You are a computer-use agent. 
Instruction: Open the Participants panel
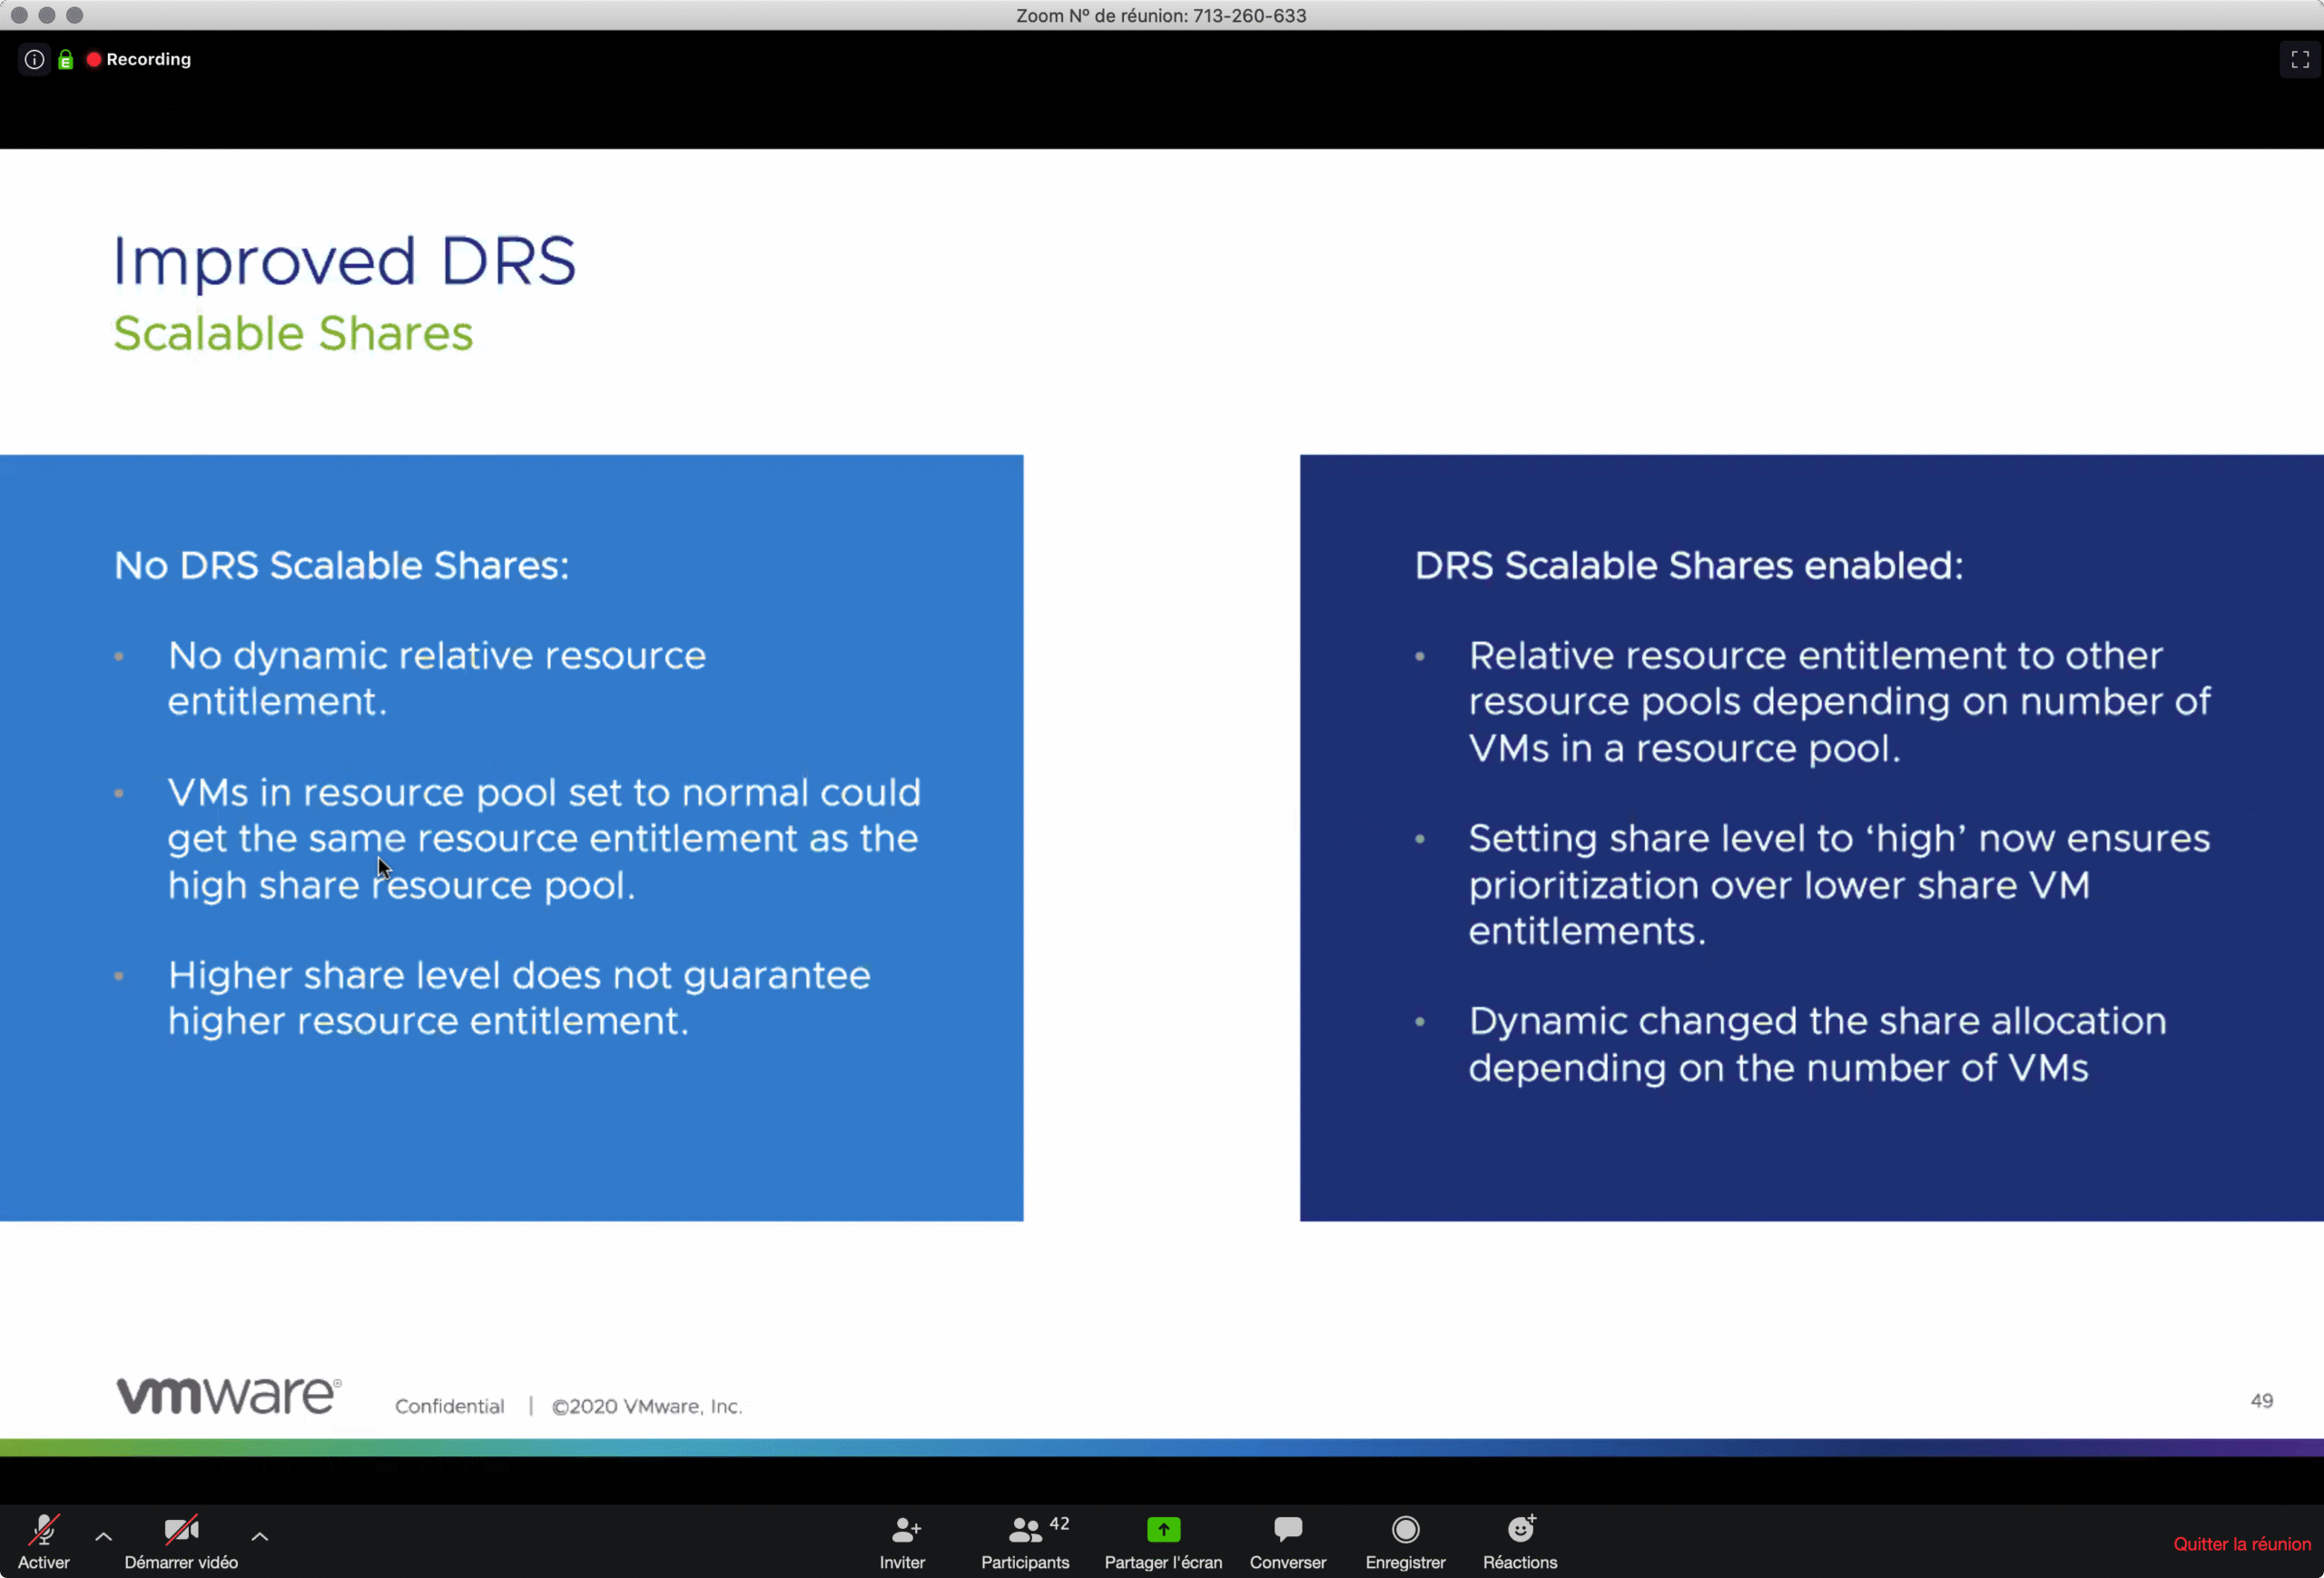click(1025, 1531)
